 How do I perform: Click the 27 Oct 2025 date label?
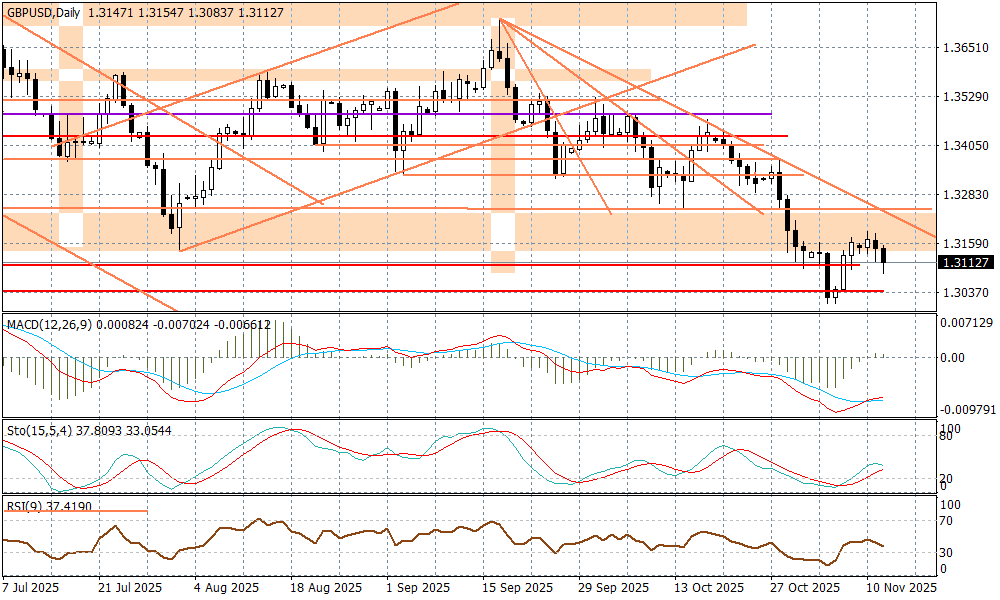805,588
